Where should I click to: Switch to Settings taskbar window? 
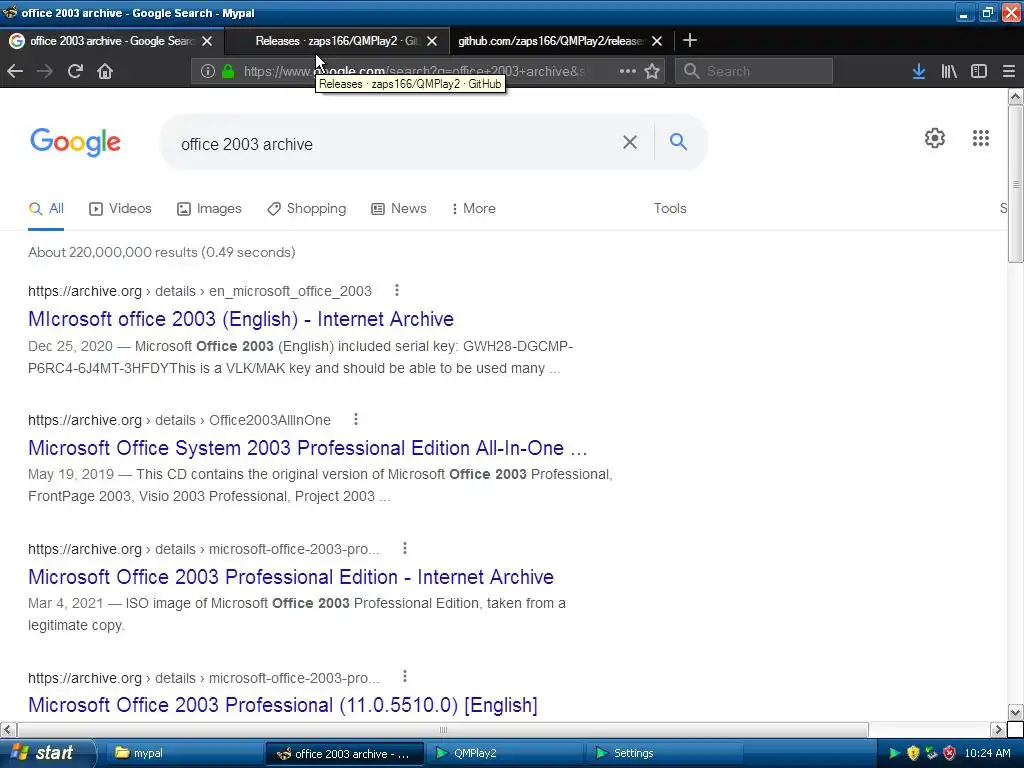(x=663, y=753)
